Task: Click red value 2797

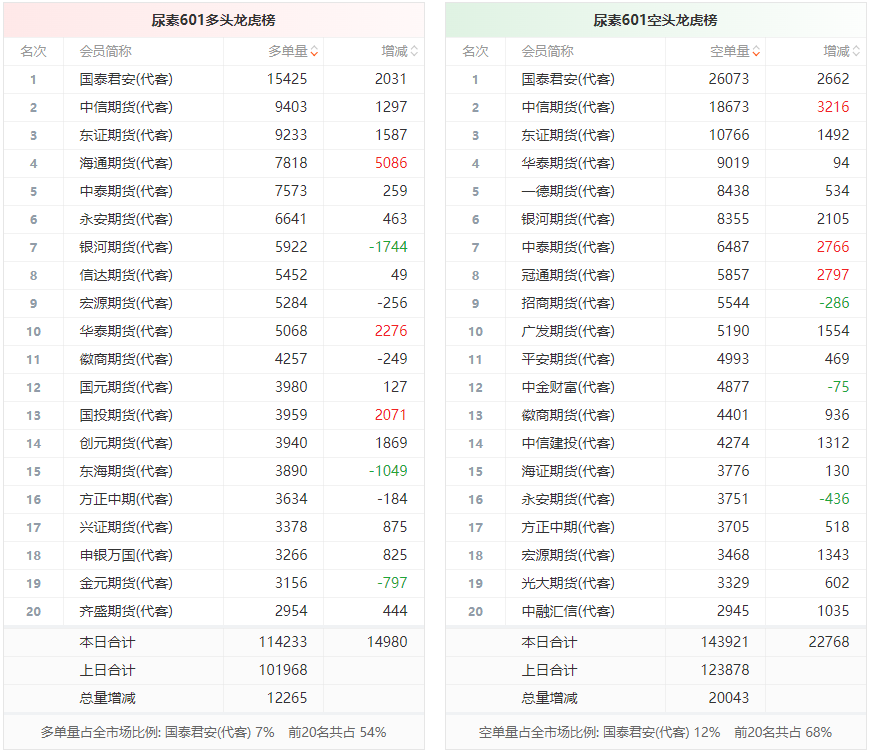Action: [x=833, y=275]
